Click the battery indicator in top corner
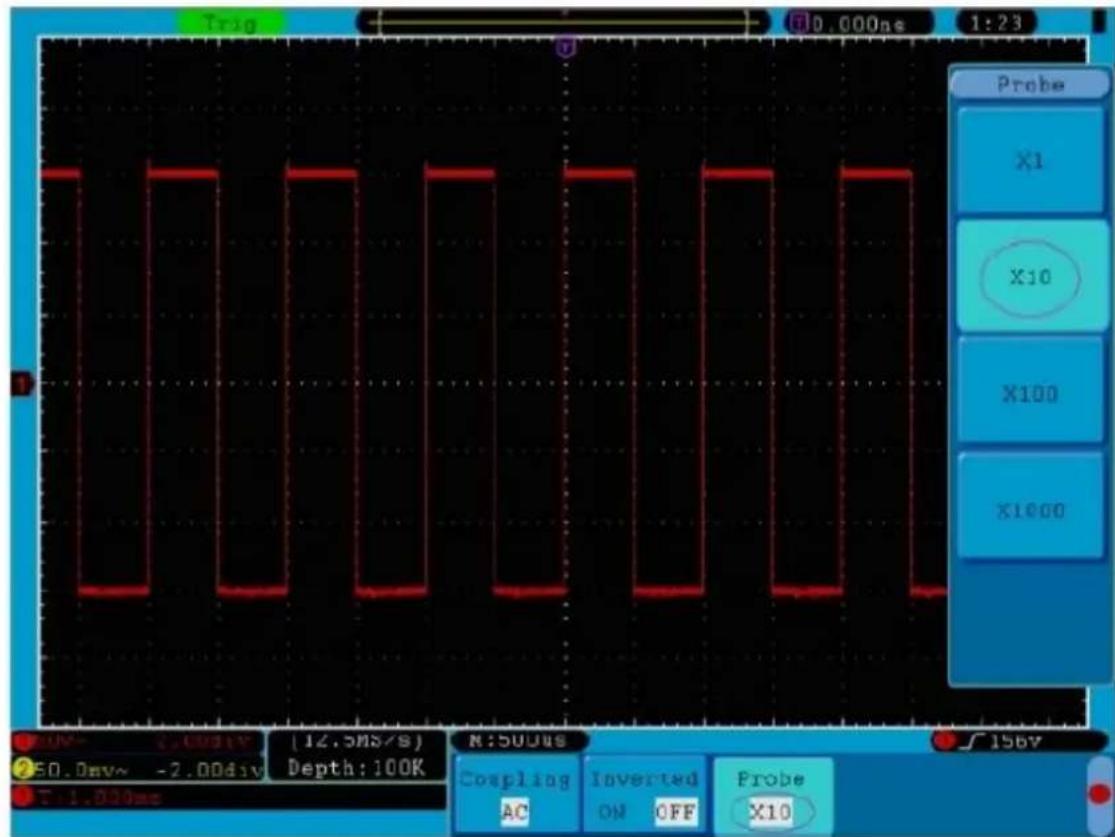 1098,21
